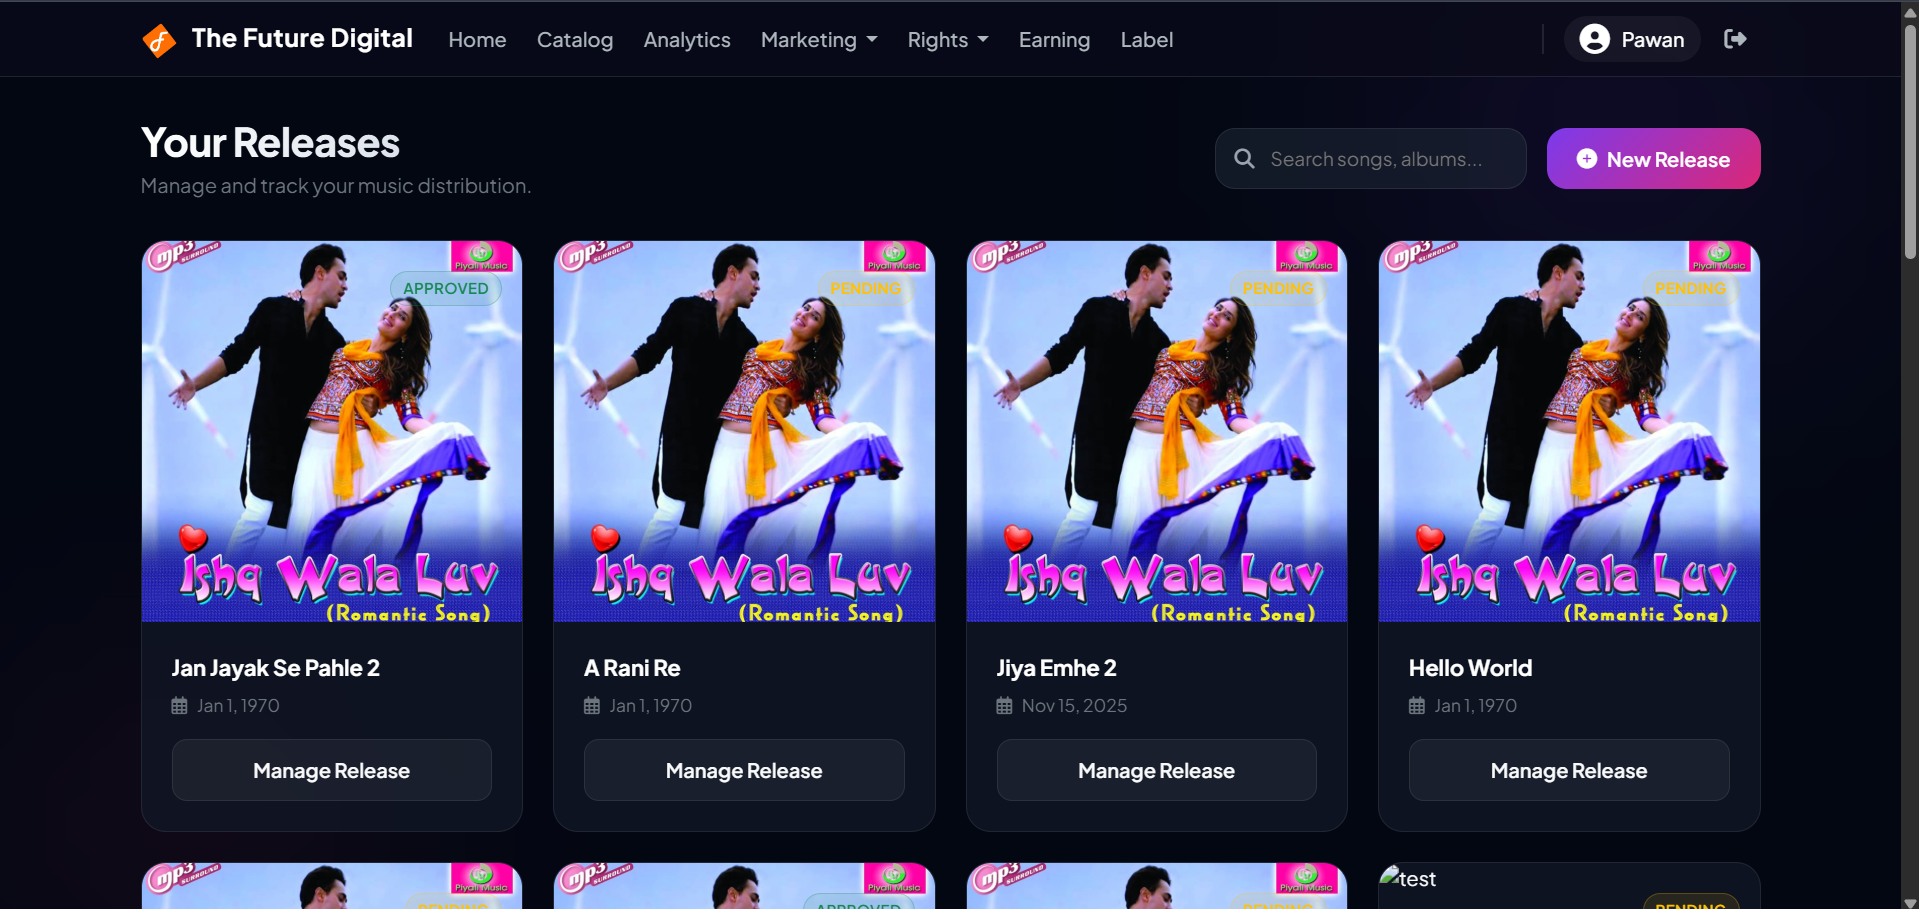The image size is (1919, 909).
Task: Click the search magnifier icon
Action: (x=1244, y=159)
